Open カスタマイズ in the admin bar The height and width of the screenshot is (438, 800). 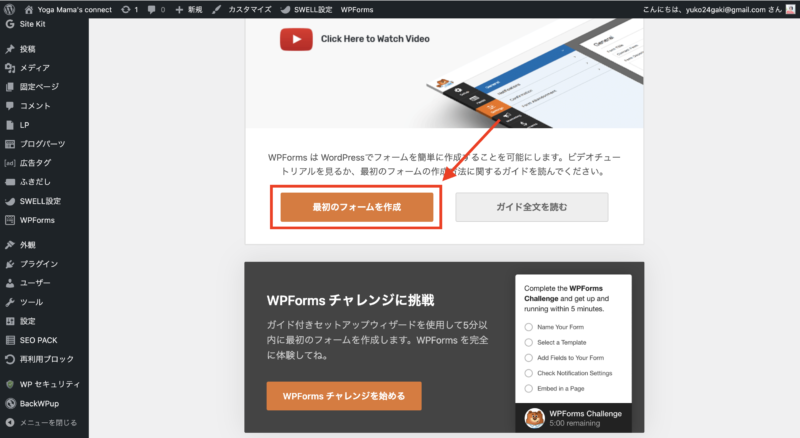(x=242, y=10)
